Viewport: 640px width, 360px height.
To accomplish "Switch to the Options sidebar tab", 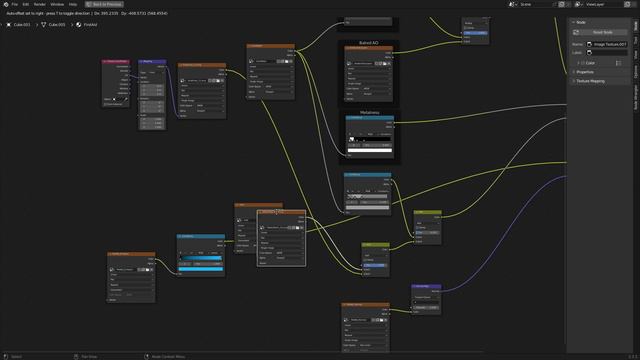I will point(636,72).
